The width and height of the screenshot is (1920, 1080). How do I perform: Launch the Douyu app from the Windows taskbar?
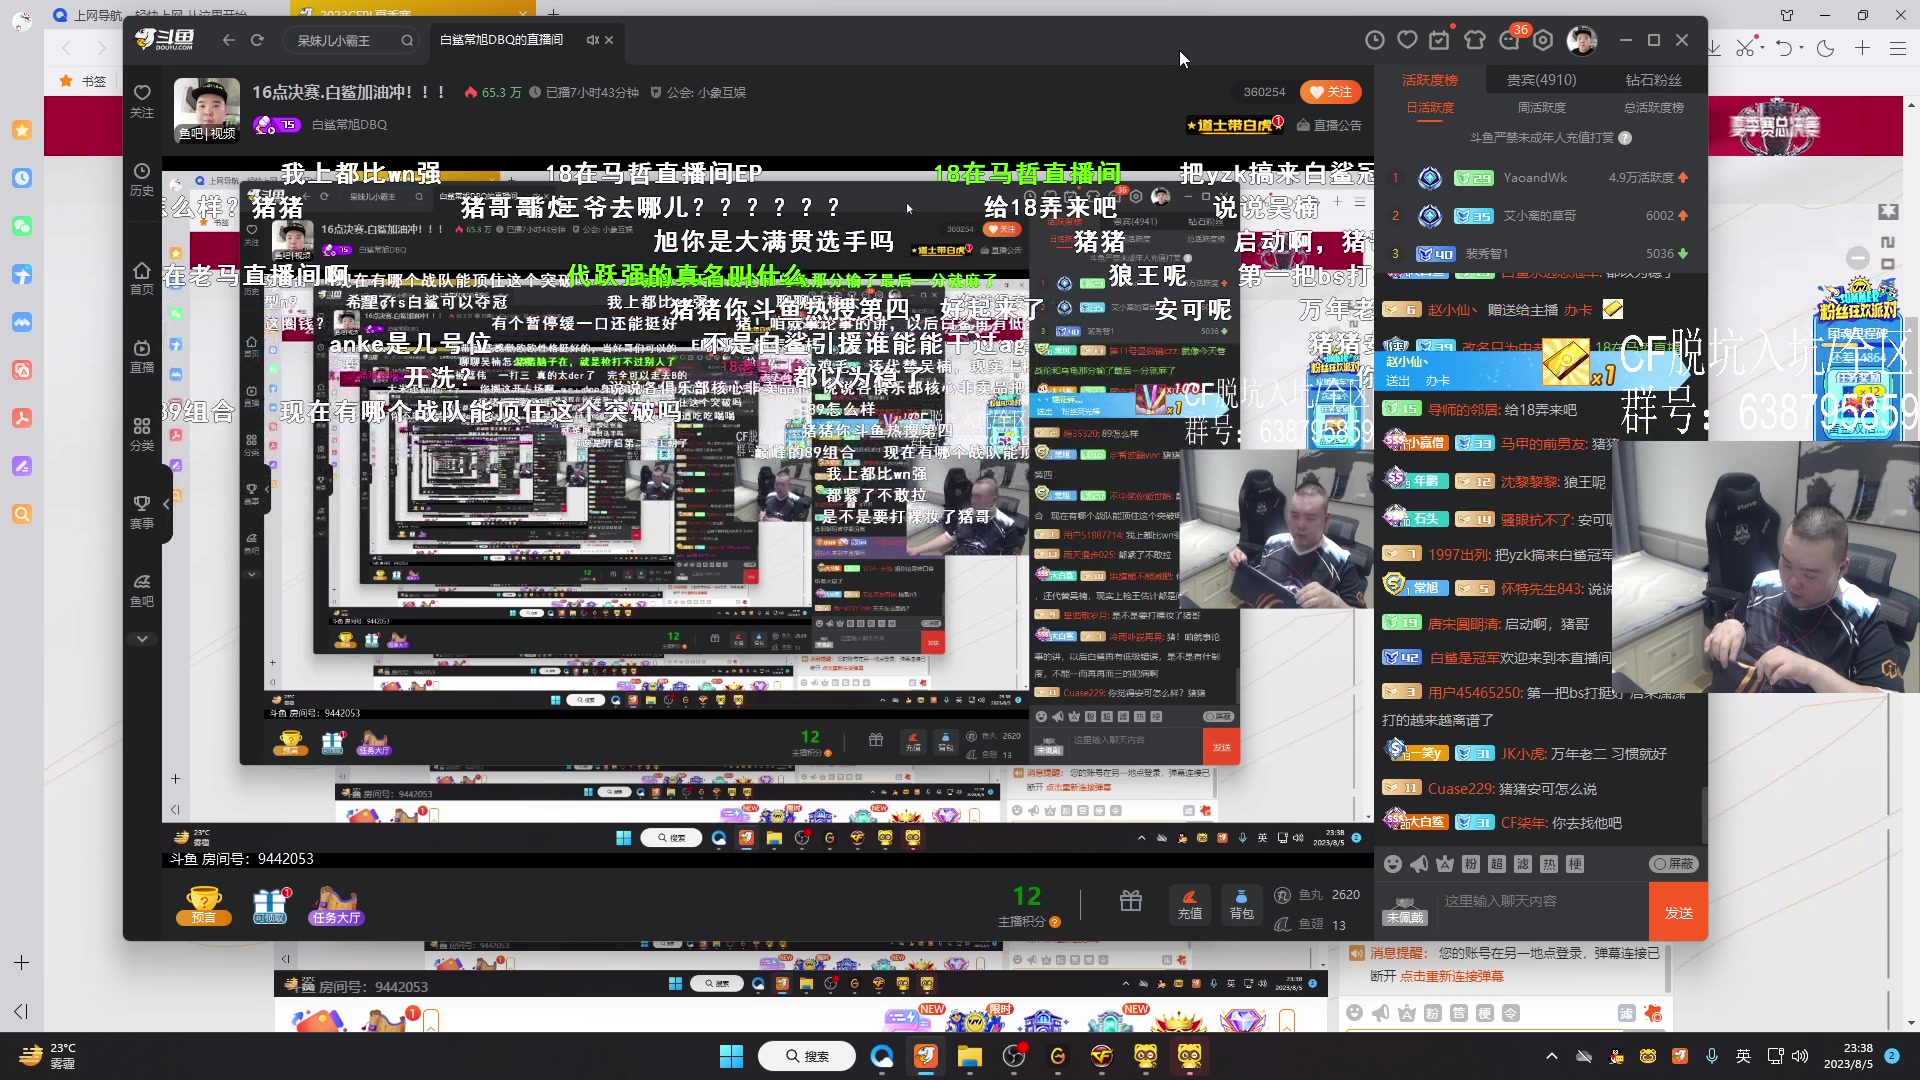pos(924,1056)
